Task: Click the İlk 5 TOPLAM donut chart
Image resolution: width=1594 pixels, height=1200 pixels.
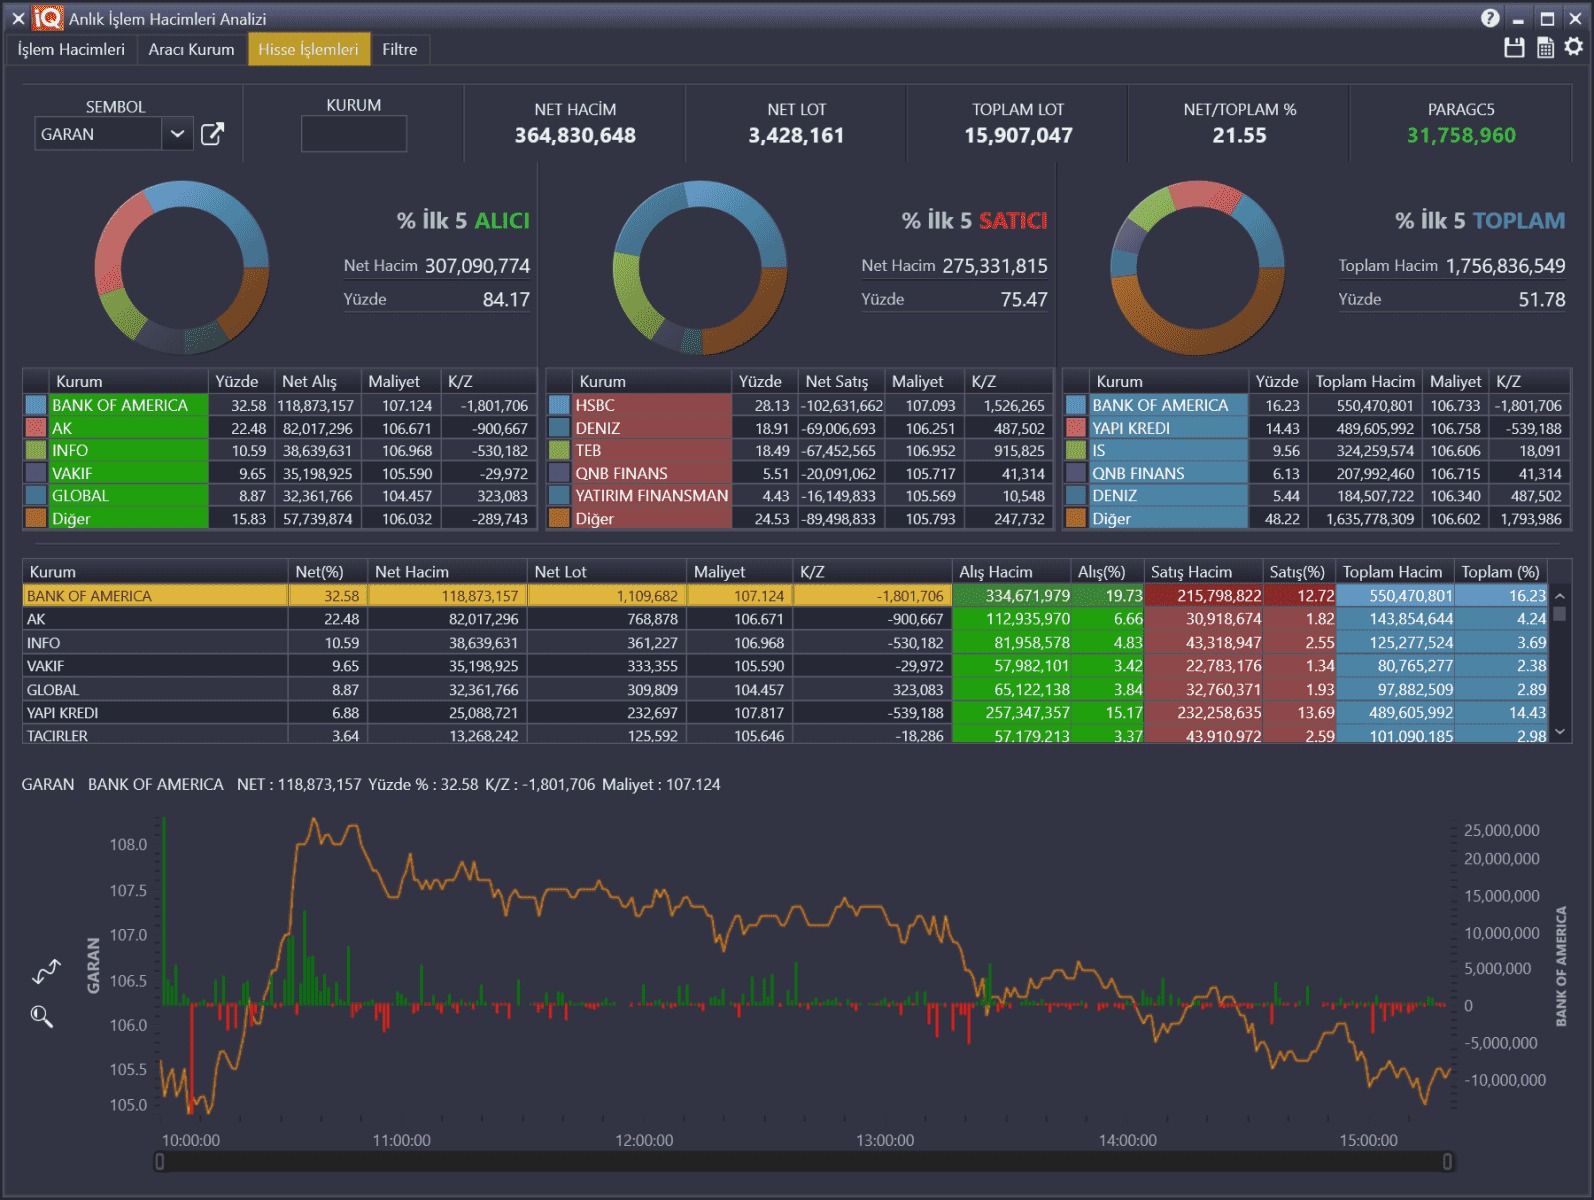Action: 1197,267
